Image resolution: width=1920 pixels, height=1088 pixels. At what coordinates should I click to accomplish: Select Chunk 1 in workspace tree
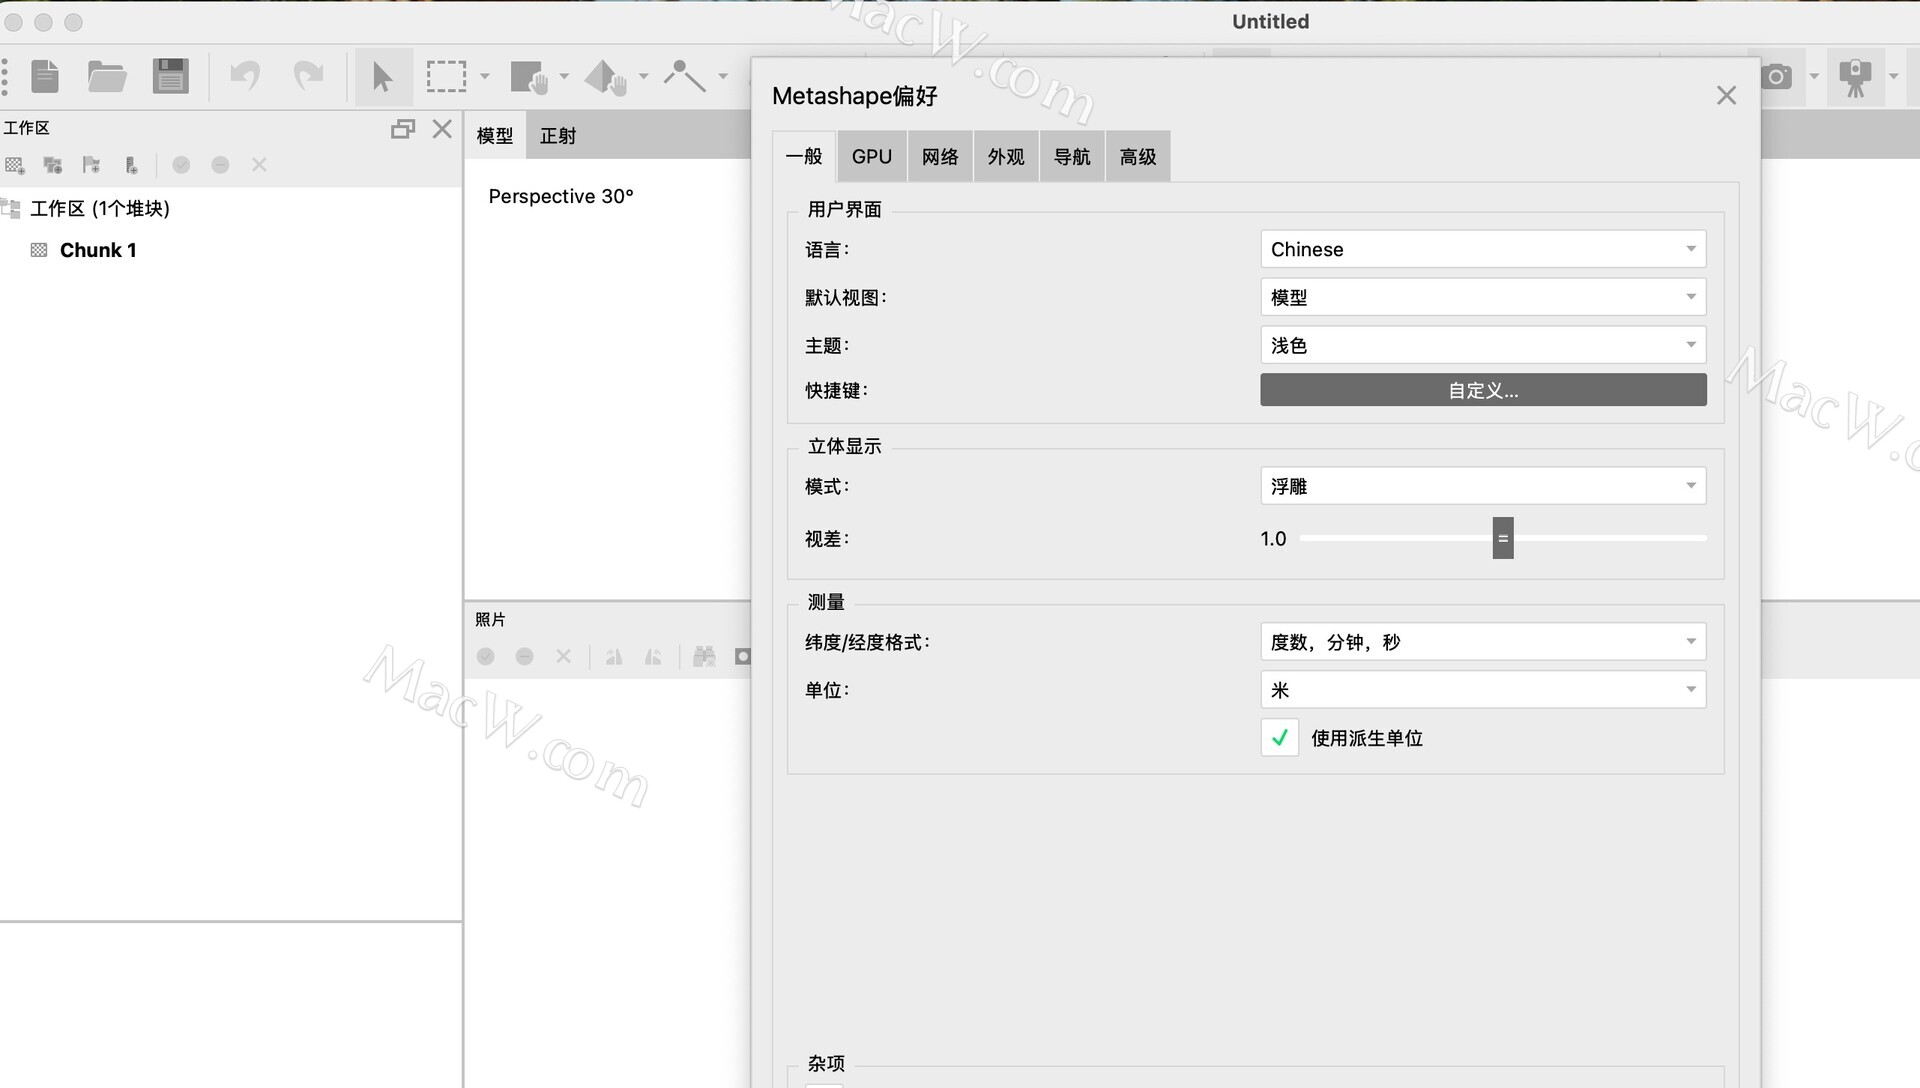(98, 250)
